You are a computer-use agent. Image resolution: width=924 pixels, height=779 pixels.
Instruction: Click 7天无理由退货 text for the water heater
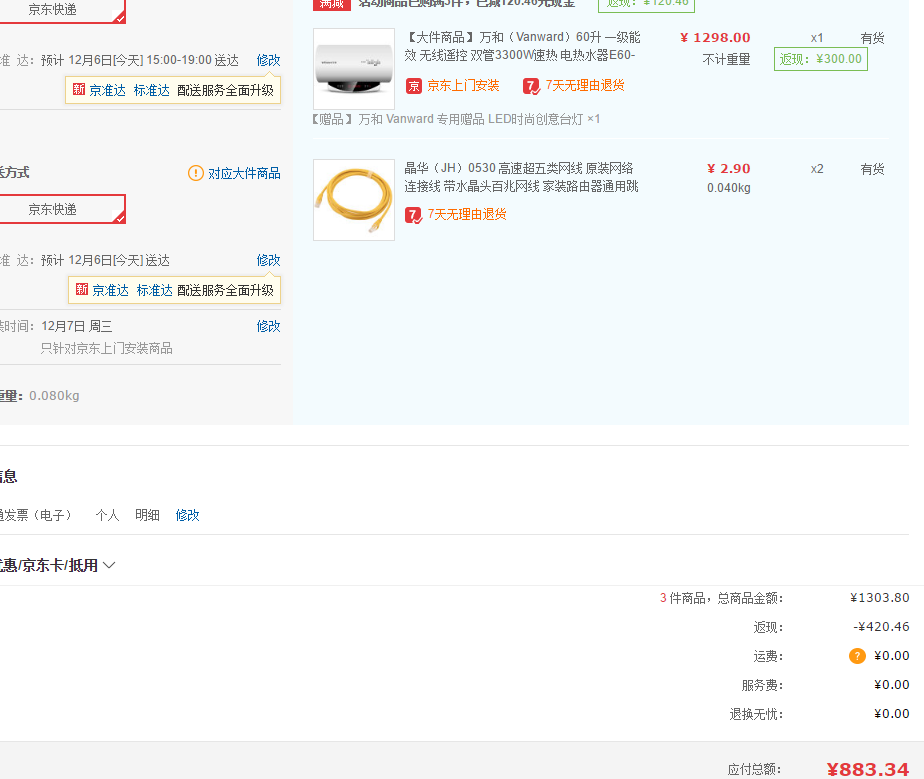(x=585, y=85)
